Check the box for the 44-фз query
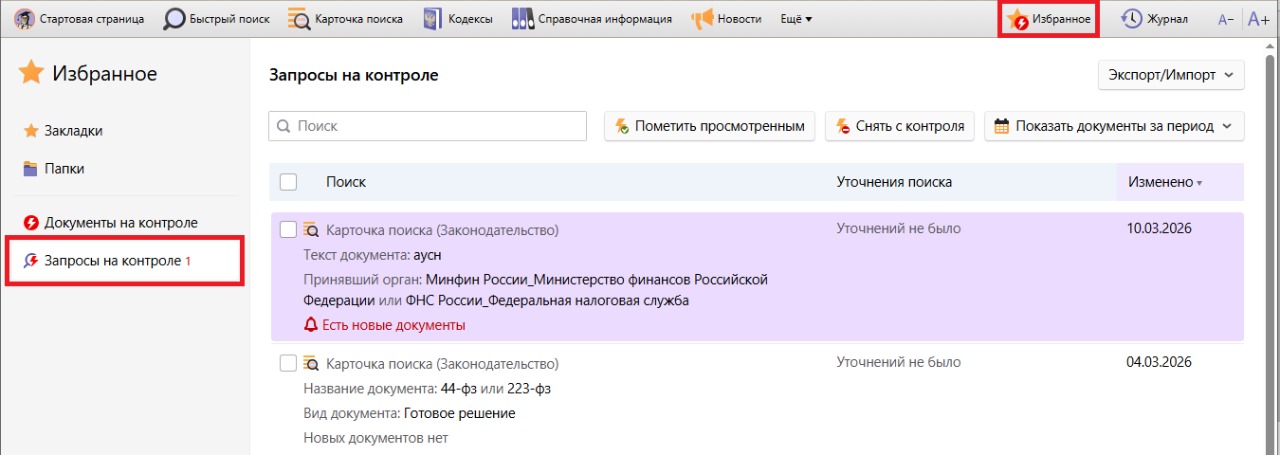This screenshot has width=1280, height=455. [288, 363]
